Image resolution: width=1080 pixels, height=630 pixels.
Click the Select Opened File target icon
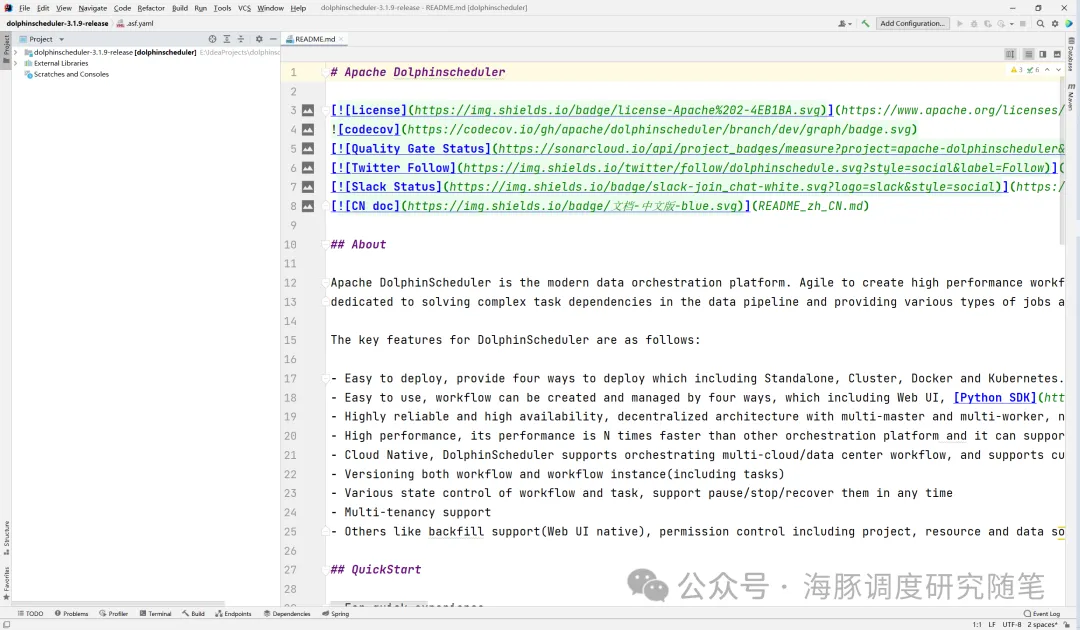click(x=212, y=39)
